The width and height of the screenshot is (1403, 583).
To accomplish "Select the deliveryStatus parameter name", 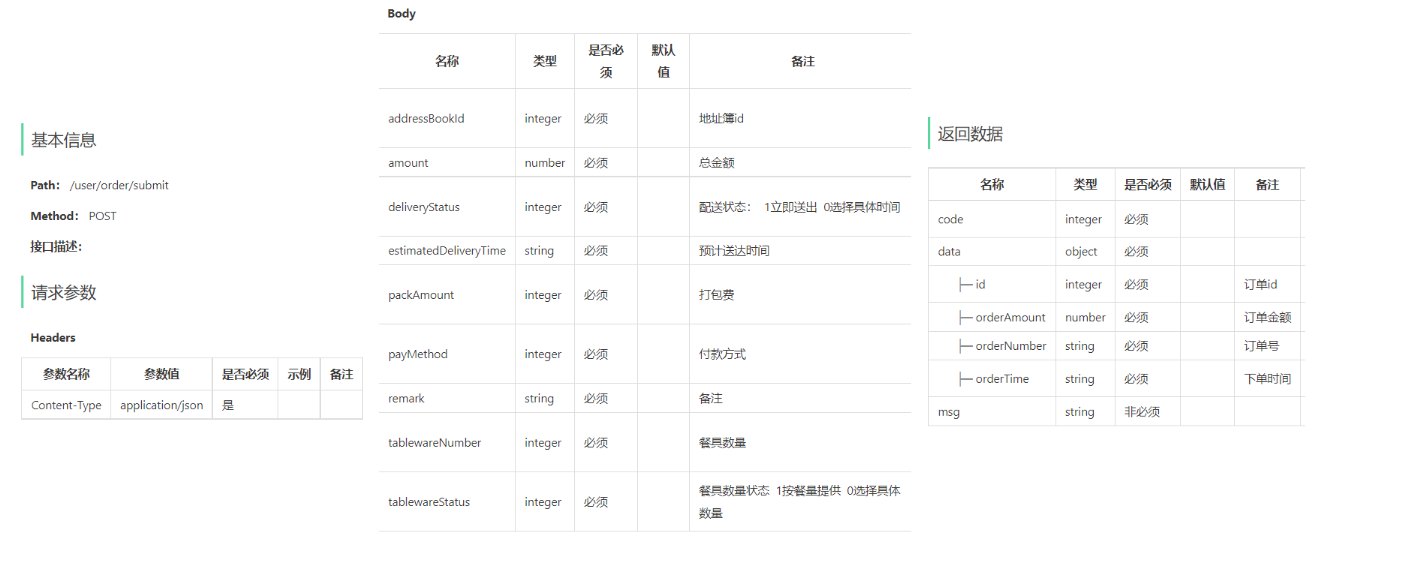I will [424, 207].
